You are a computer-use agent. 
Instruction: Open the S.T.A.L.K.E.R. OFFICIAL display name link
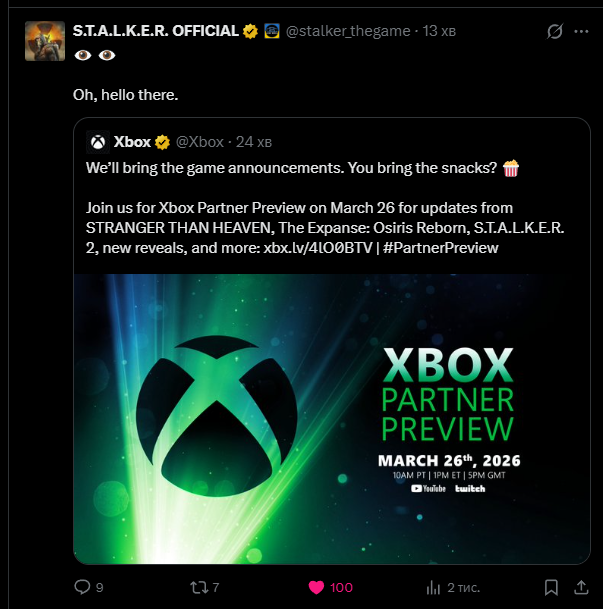pyautogui.click(x=156, y=31)
